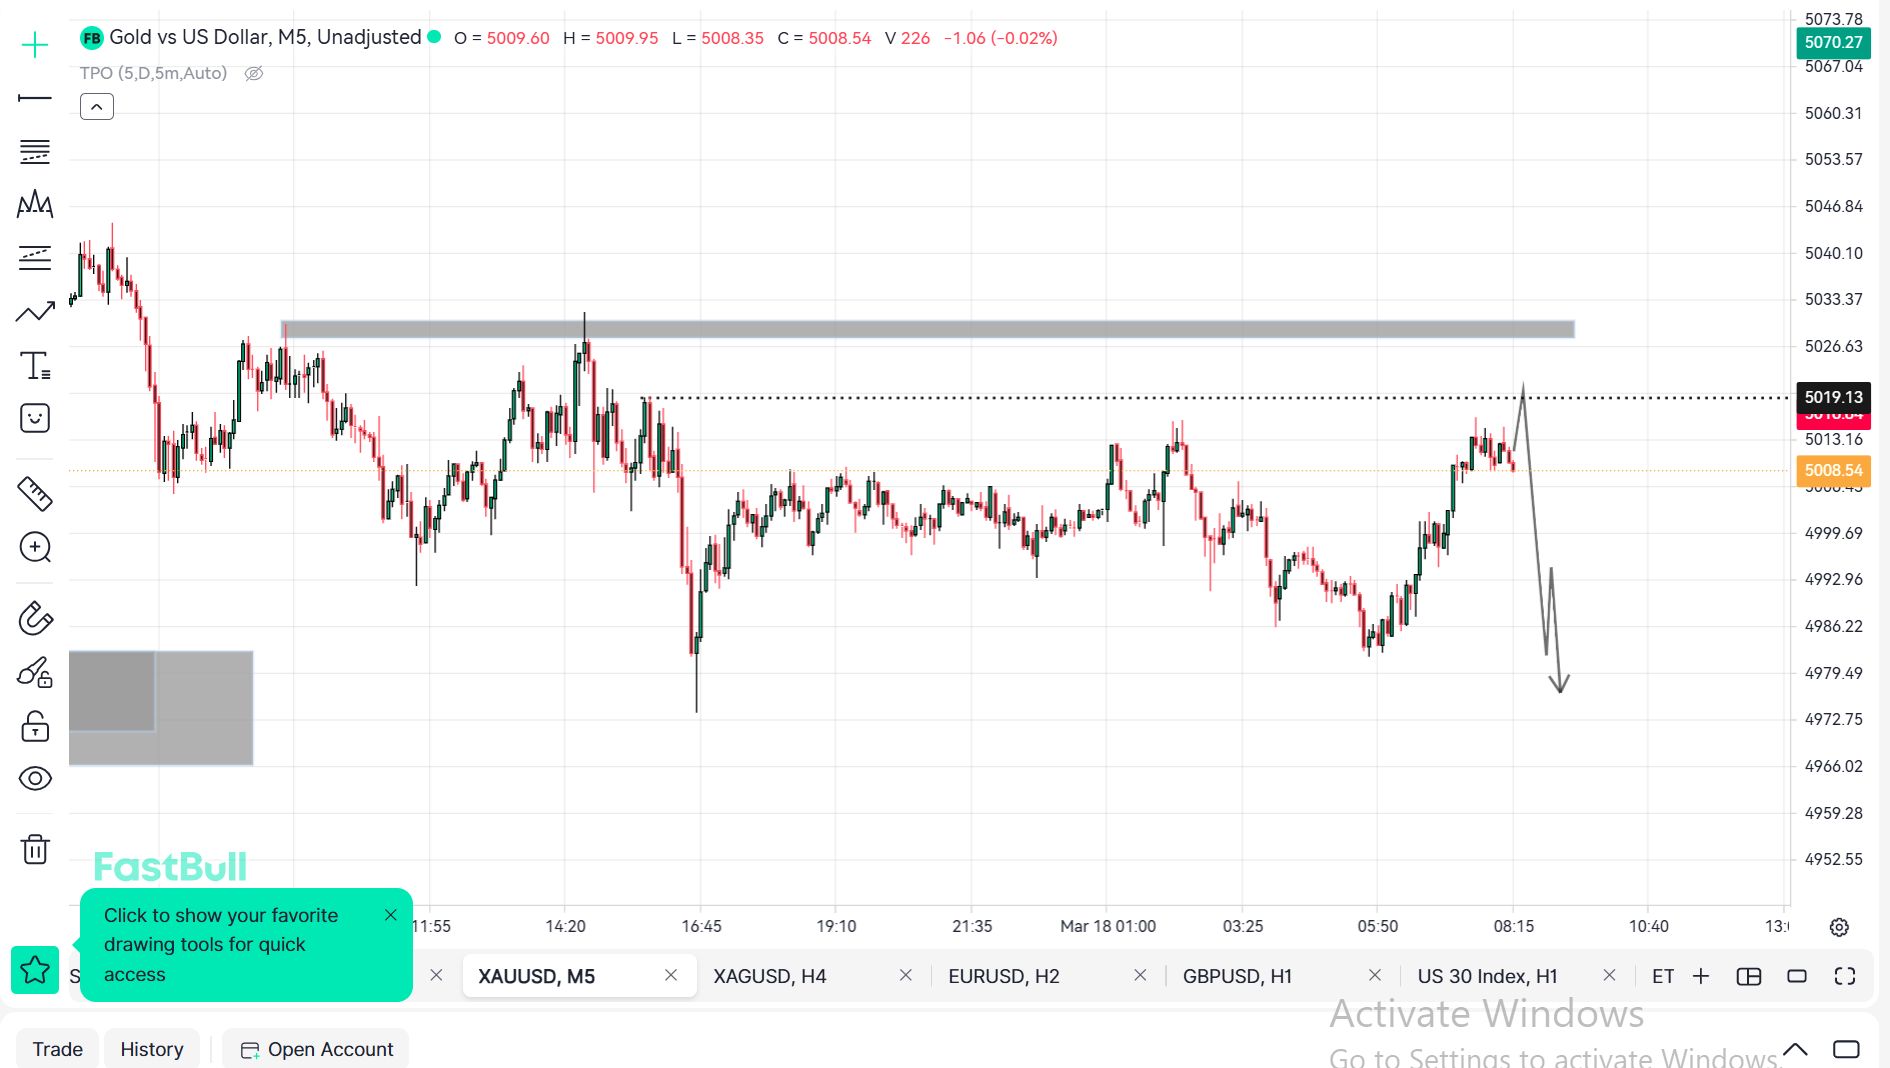Select the crosshair cursor tool
Image resolution: width=1890 pixels, height=1068 pixels.
[35, 45]
